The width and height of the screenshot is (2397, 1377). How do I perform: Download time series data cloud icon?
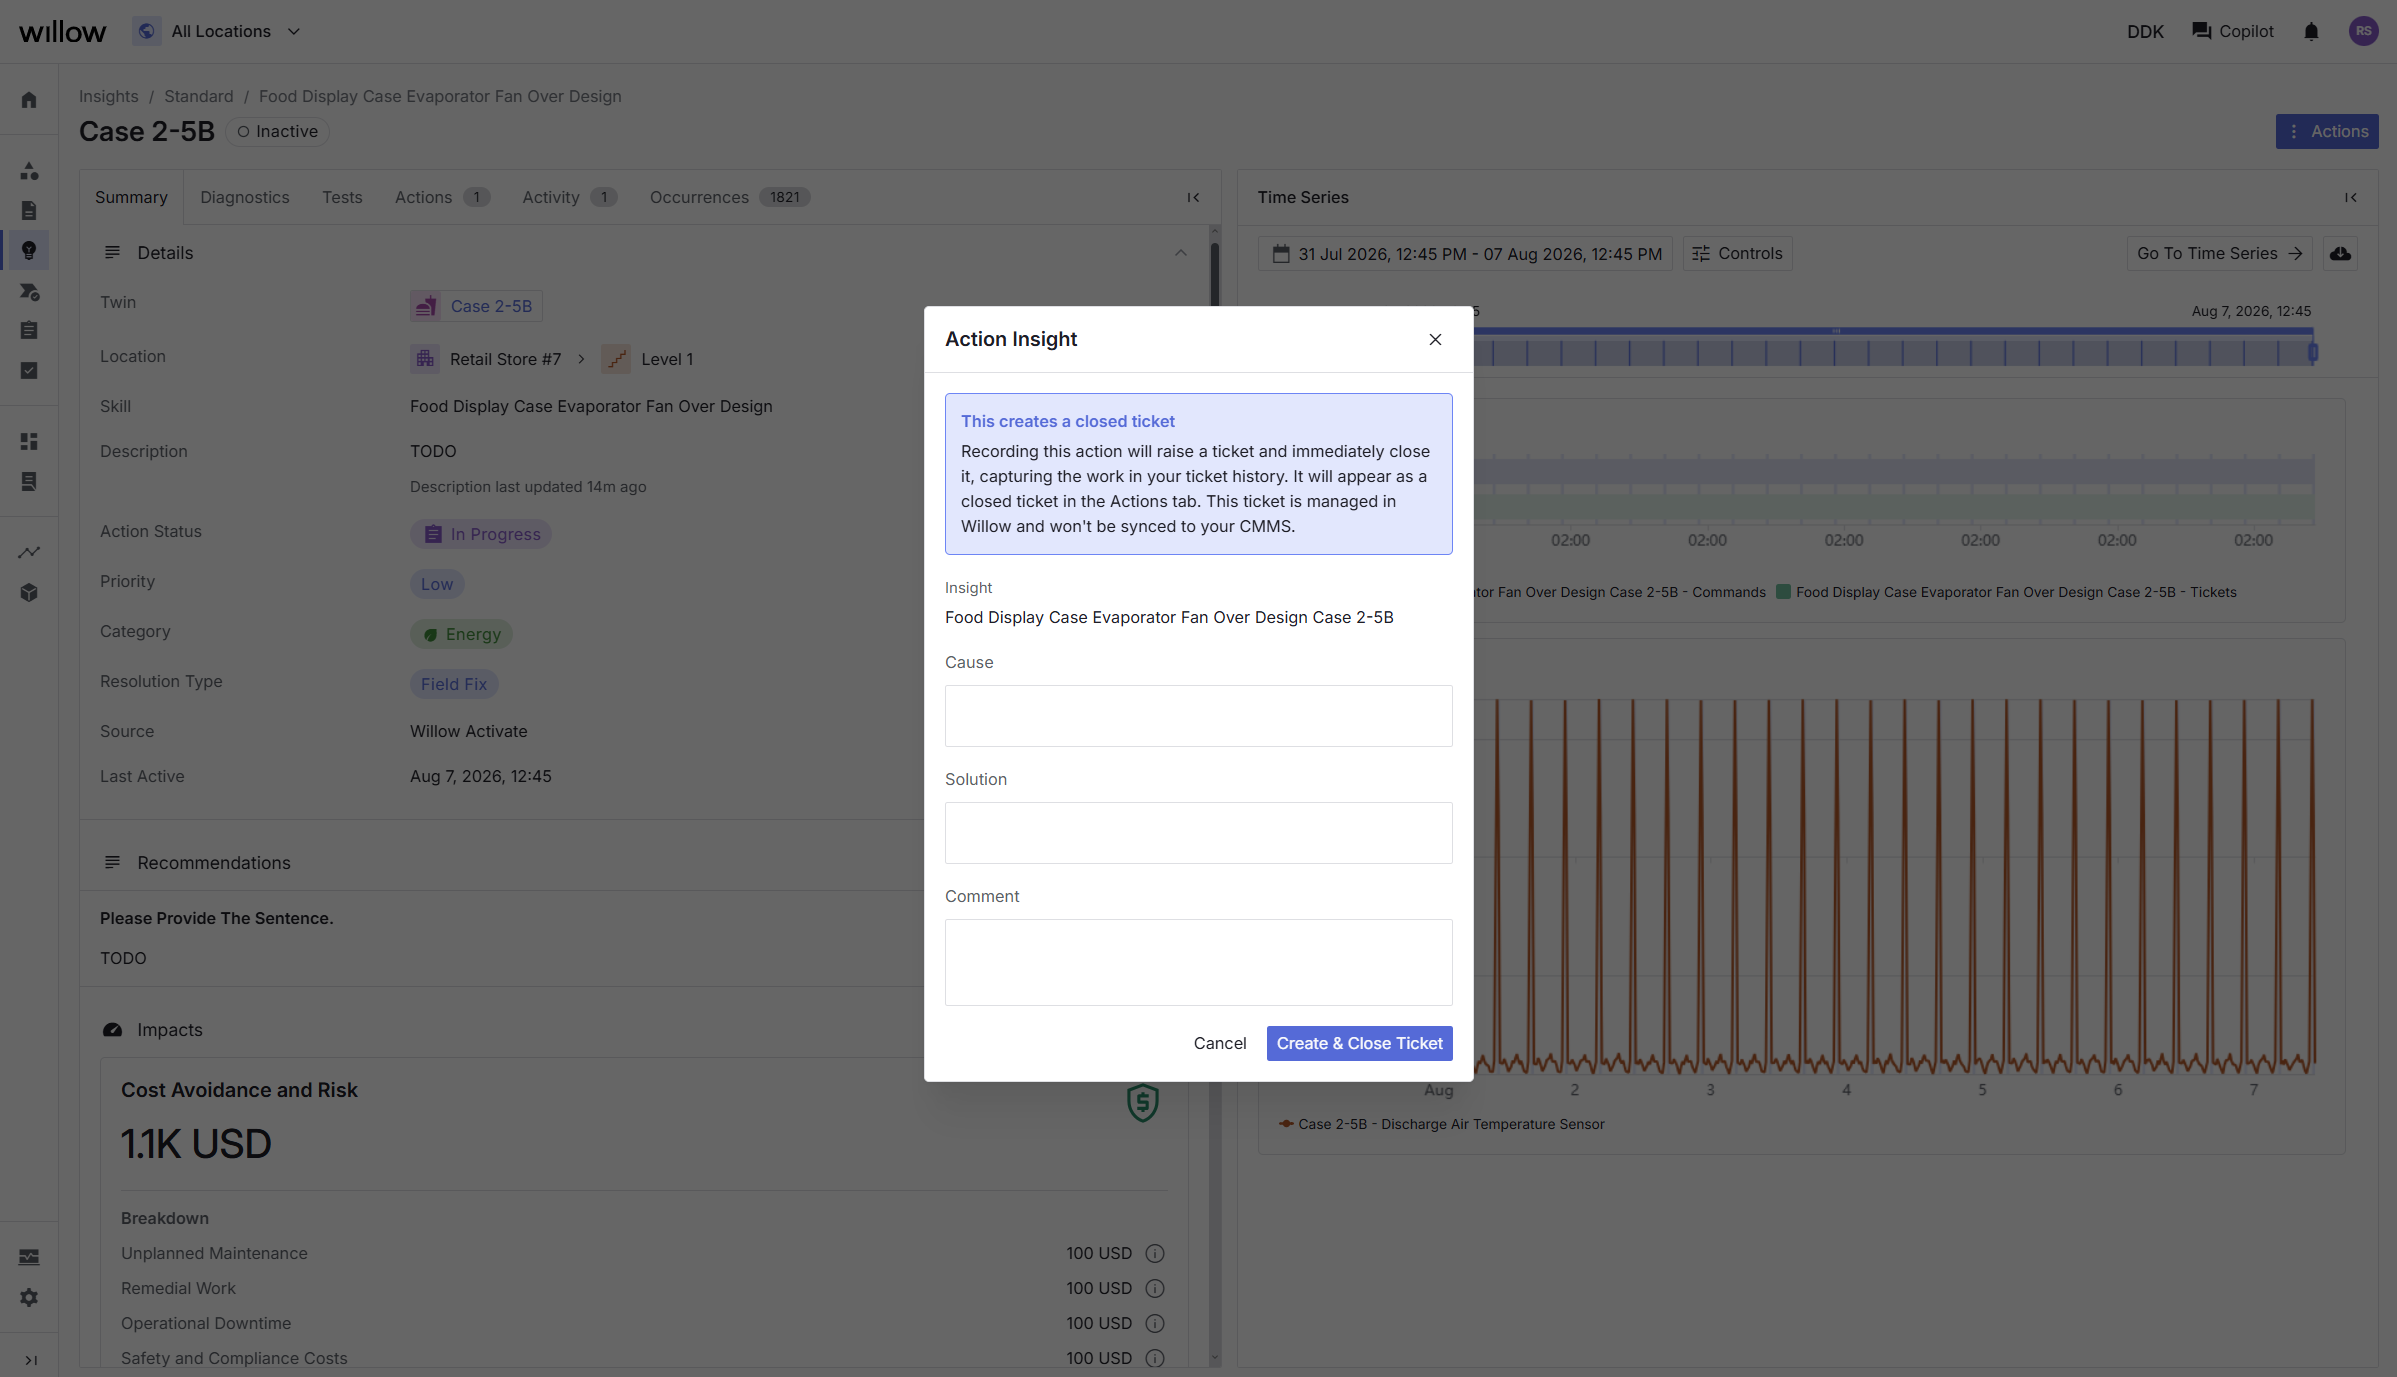2340,254
